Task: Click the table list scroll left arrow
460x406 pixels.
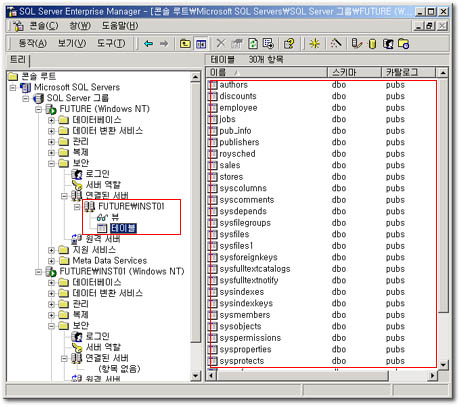Action: click(212, 376)
